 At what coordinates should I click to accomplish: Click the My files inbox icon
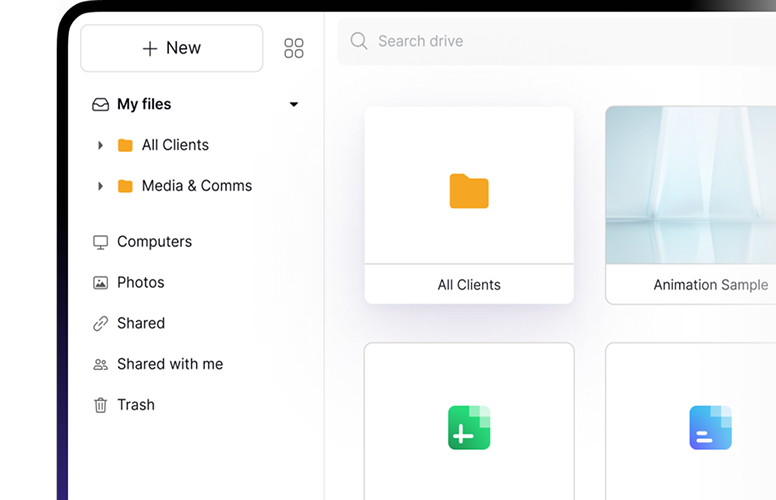(100, 104)
